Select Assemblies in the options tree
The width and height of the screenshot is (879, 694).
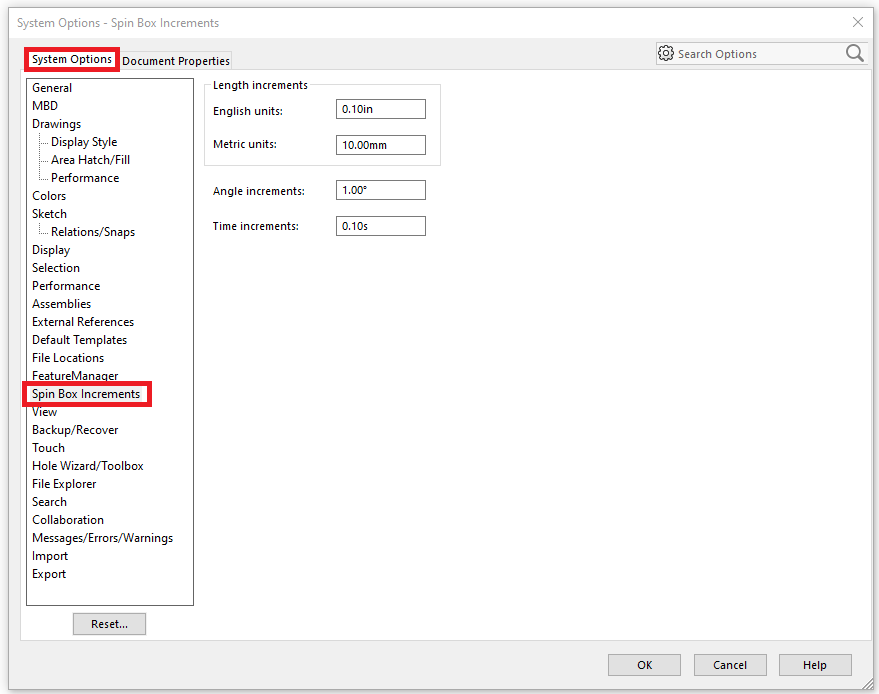pyautogui.click(x=61, y=304)
